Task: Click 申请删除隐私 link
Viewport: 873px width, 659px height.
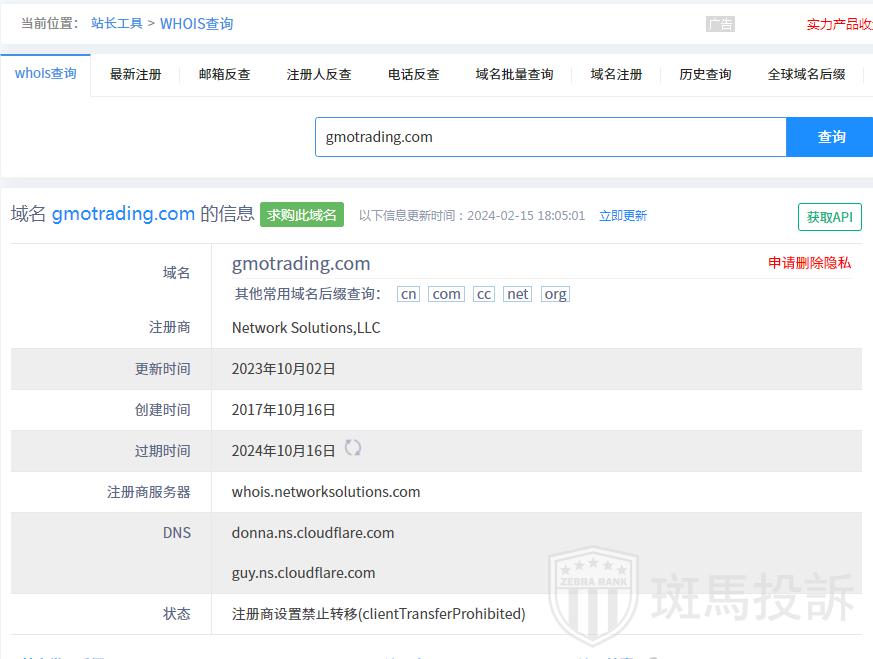Action: point(809,263)
